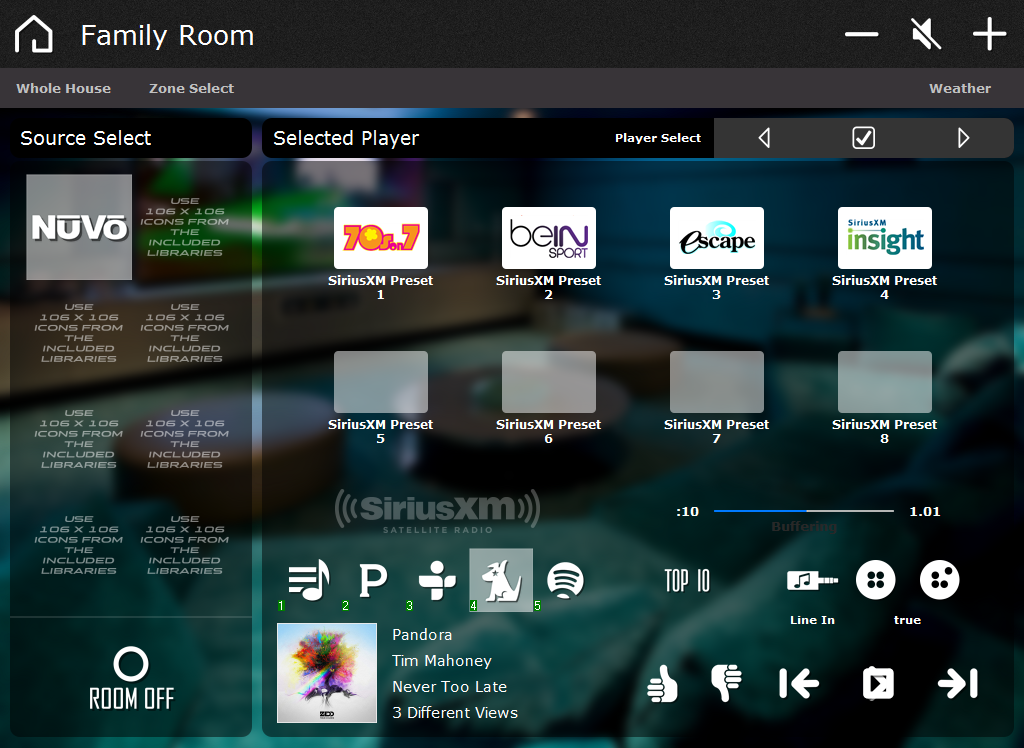This screenshot has height=748, width=1024.
Task: Select the Line In input icon
Action: [x=812, y=580]
